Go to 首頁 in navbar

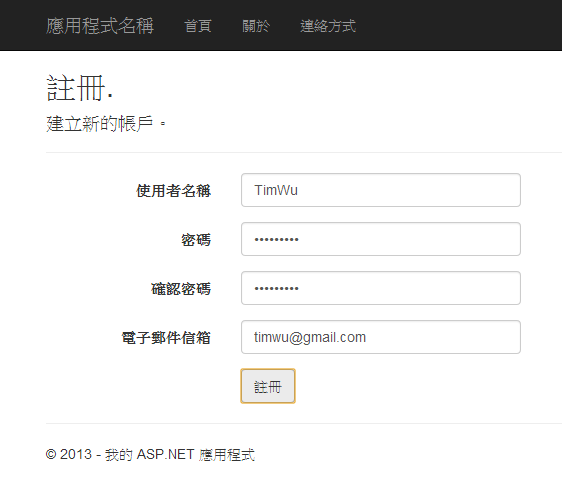pyautogui.click(x=198, y=26)
